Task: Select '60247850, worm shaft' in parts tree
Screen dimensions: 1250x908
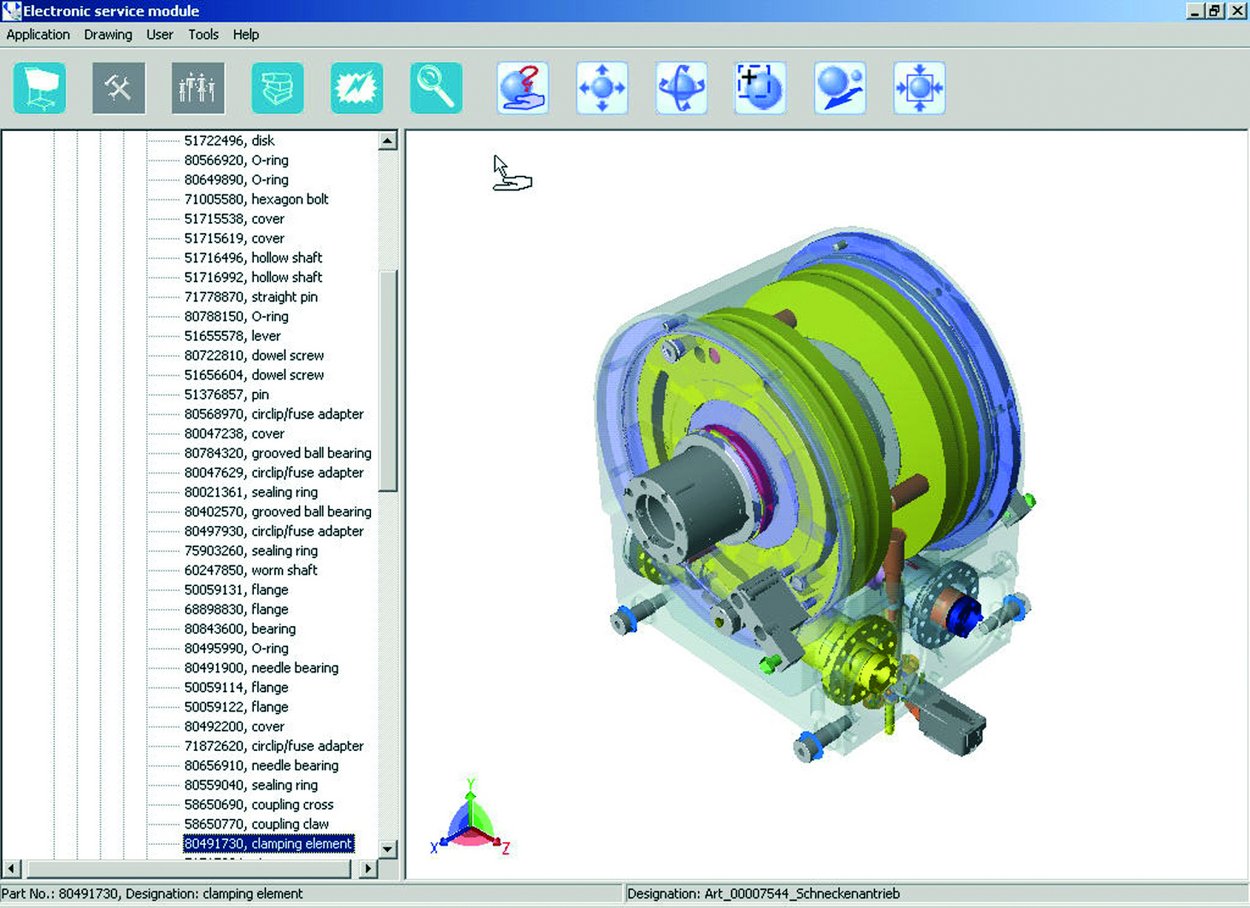Action: 251,570
